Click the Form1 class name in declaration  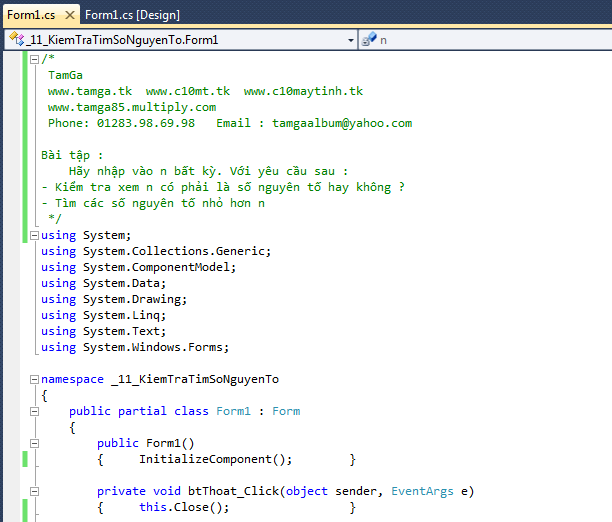(233, 412)
